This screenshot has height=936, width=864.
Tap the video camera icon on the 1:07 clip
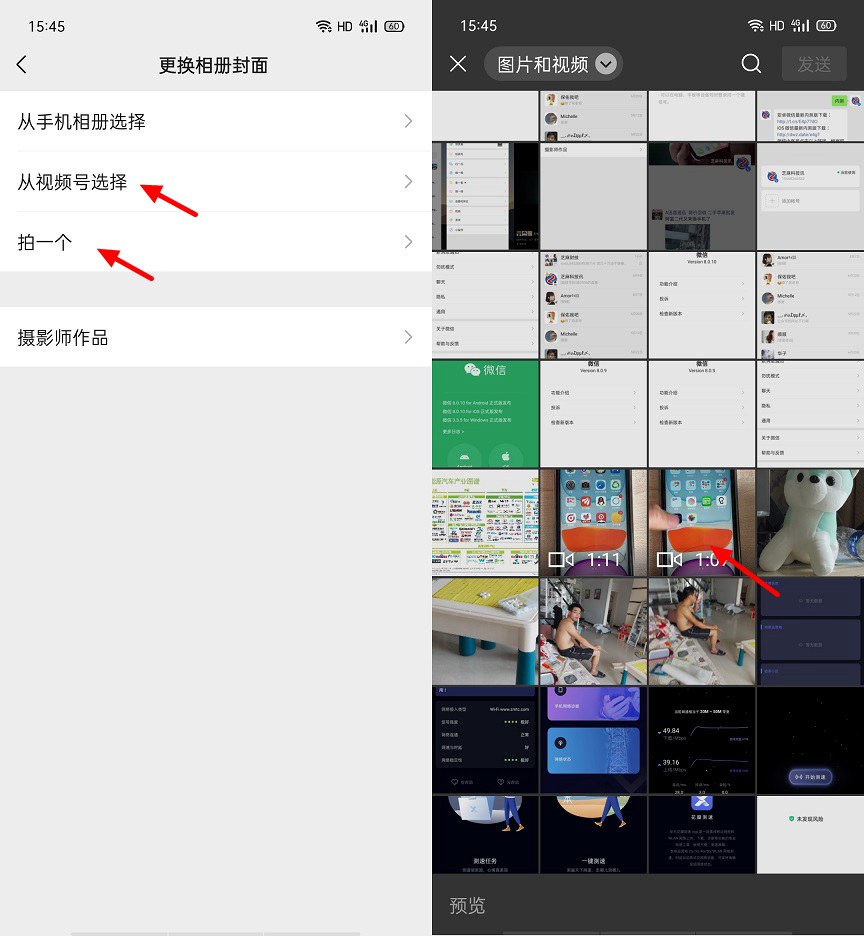[x=668, y=560]
